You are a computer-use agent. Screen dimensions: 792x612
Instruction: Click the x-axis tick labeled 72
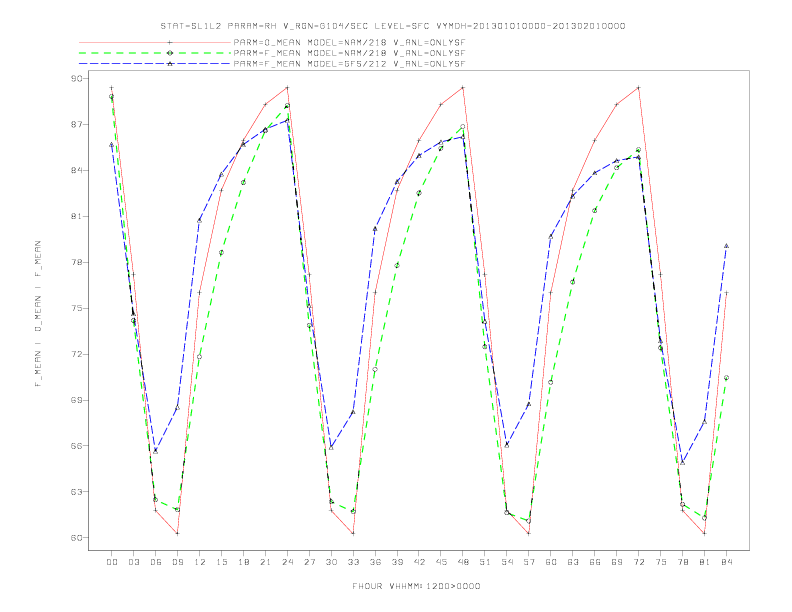[638, 562]
